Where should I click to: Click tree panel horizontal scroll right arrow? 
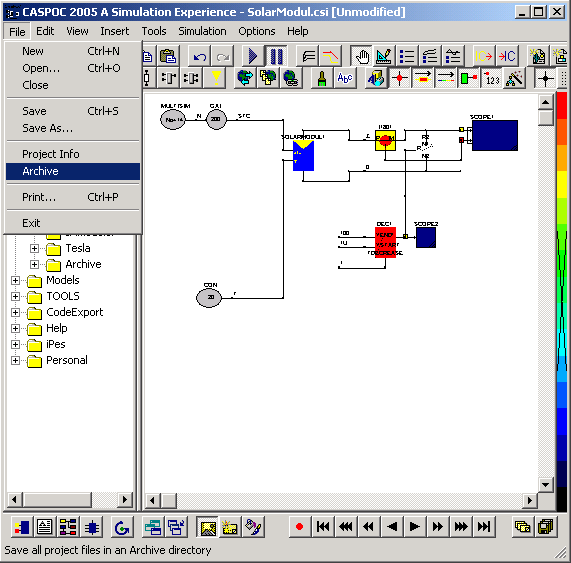click(x=125, y=499)
